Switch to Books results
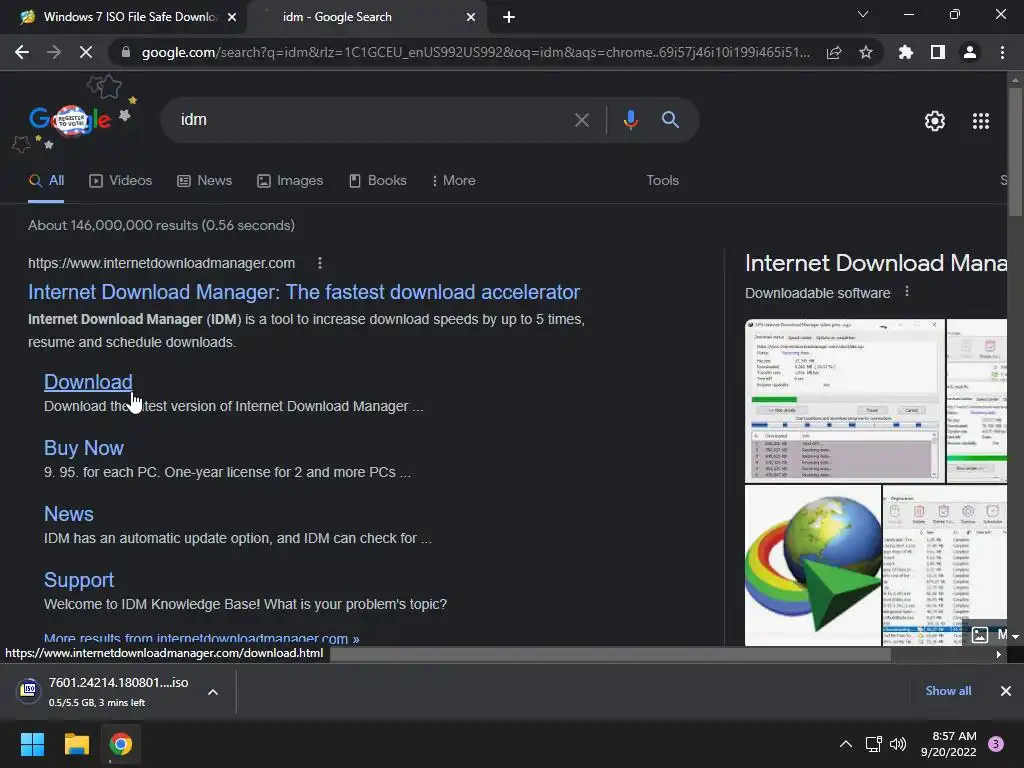This screenshot has height=768, width=1024. tap(377, 181)
